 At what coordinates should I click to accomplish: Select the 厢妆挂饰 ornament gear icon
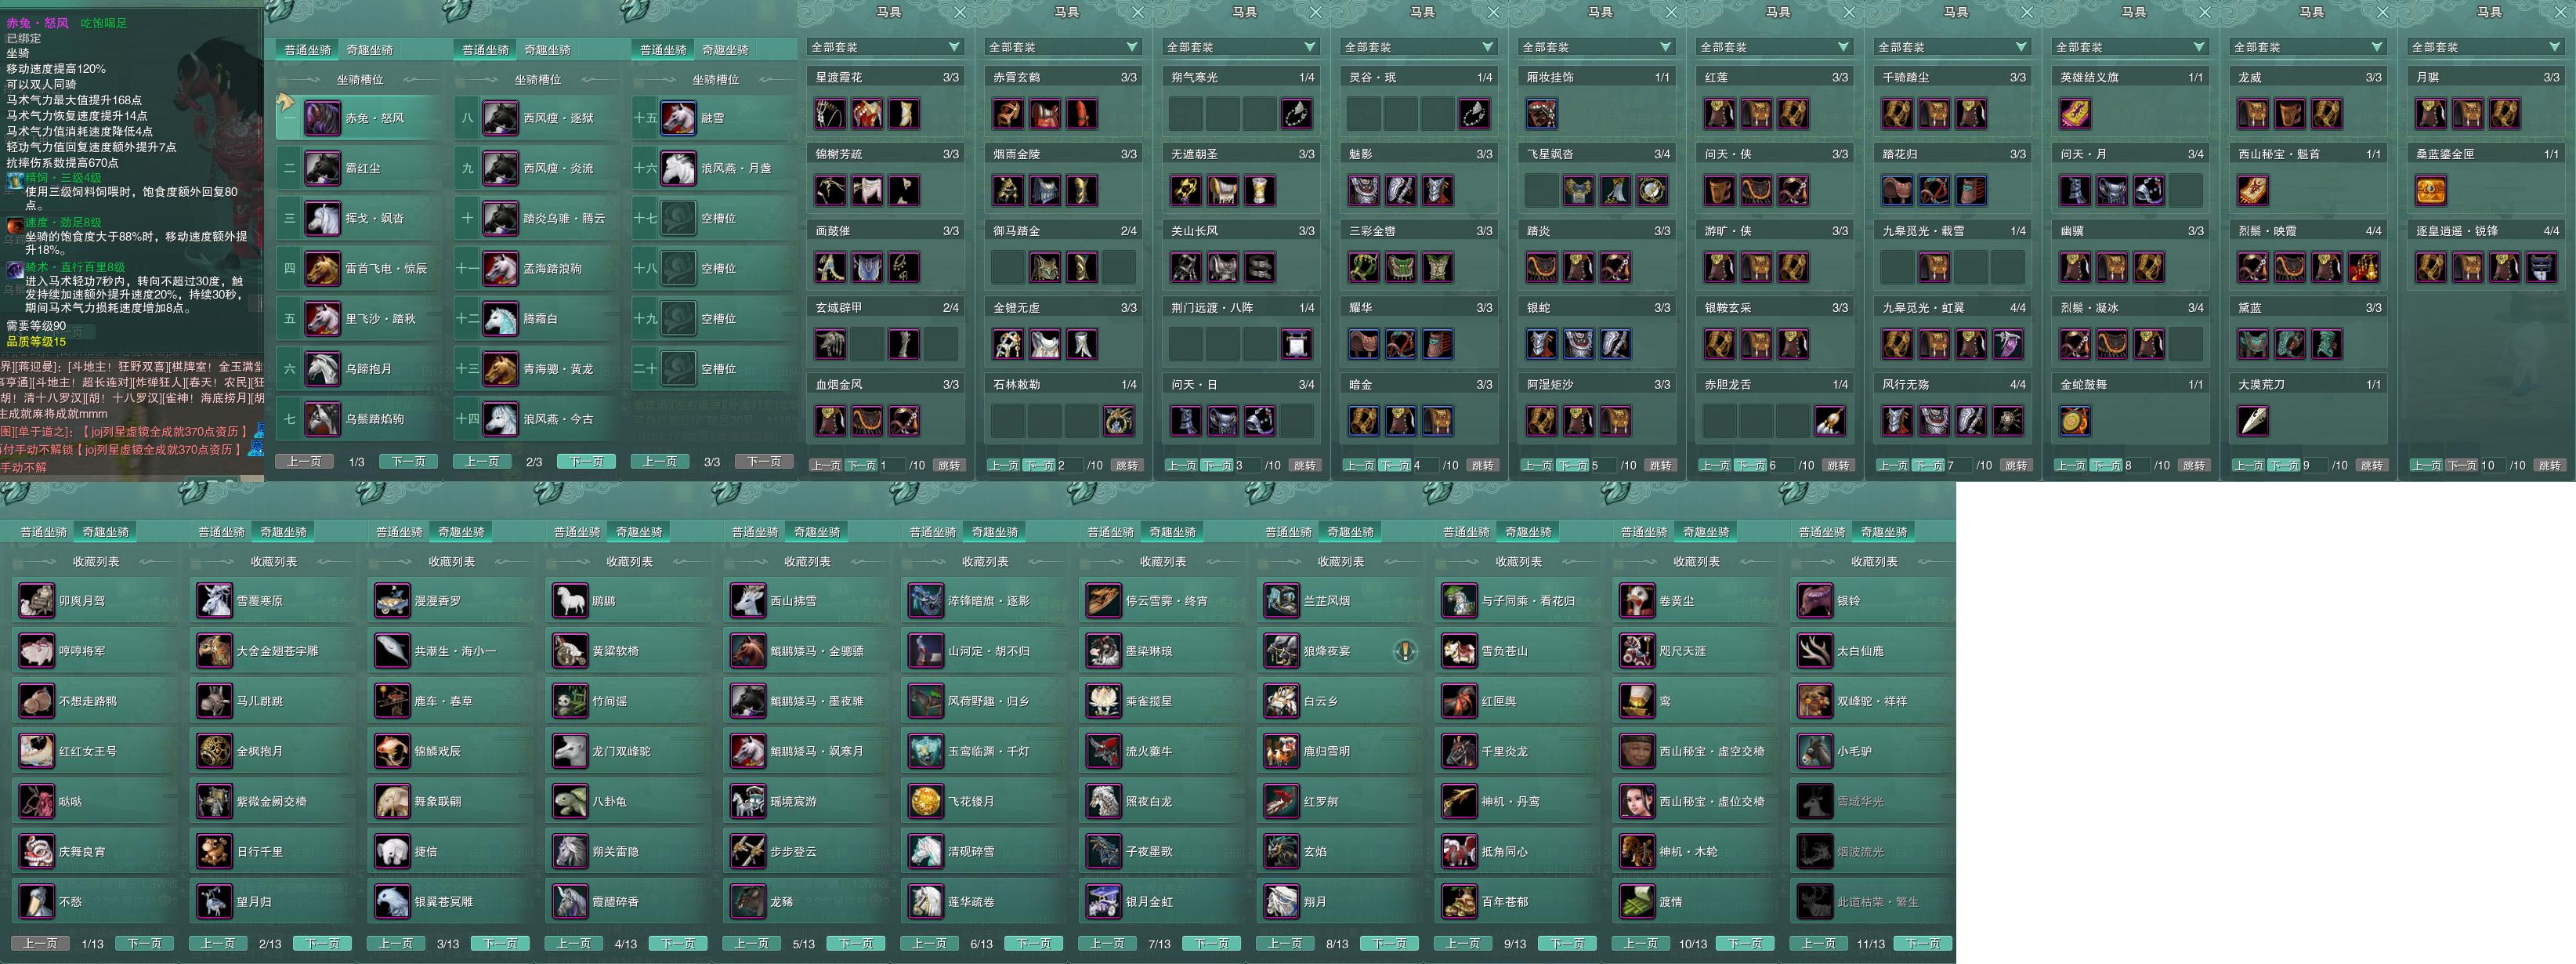(1541, 114)
